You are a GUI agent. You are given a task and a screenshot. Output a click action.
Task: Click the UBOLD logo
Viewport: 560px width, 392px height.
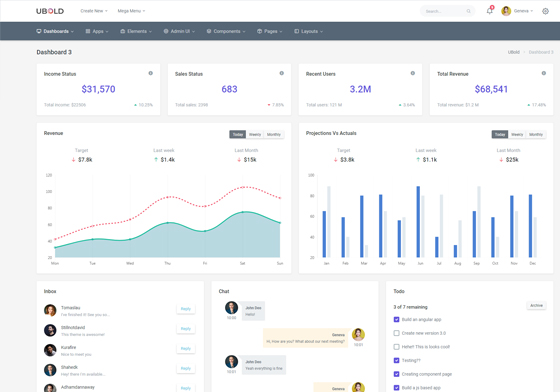pos(50,11)
